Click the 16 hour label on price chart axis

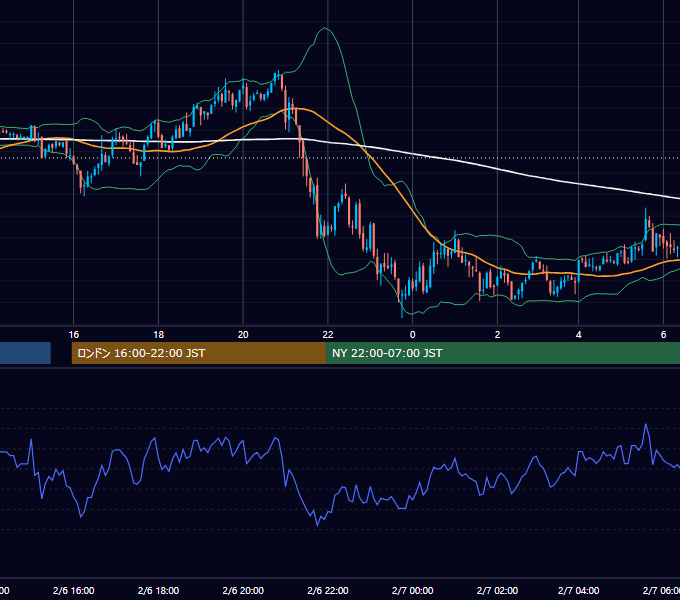click(74, 335)
